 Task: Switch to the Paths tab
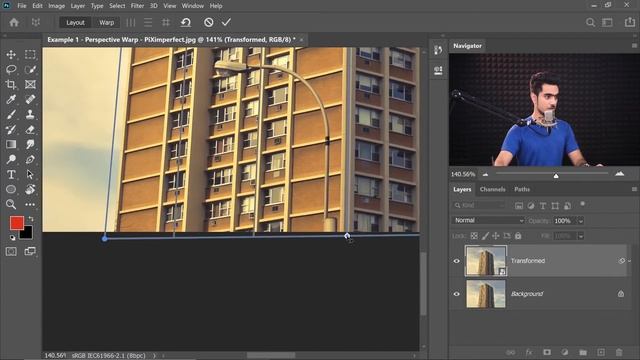(x=522, y=189)
